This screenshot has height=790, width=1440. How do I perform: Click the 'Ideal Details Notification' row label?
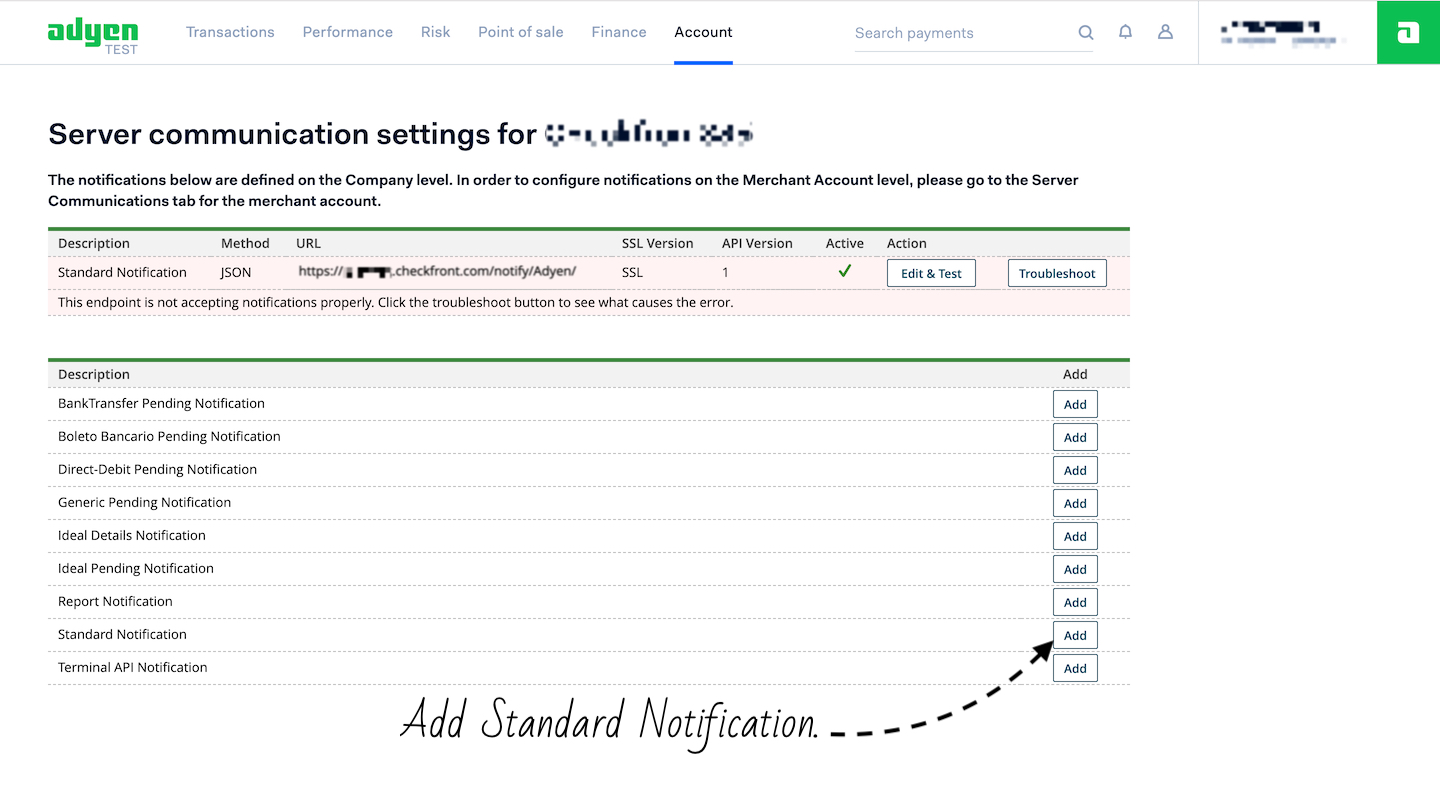pos(132,535)
